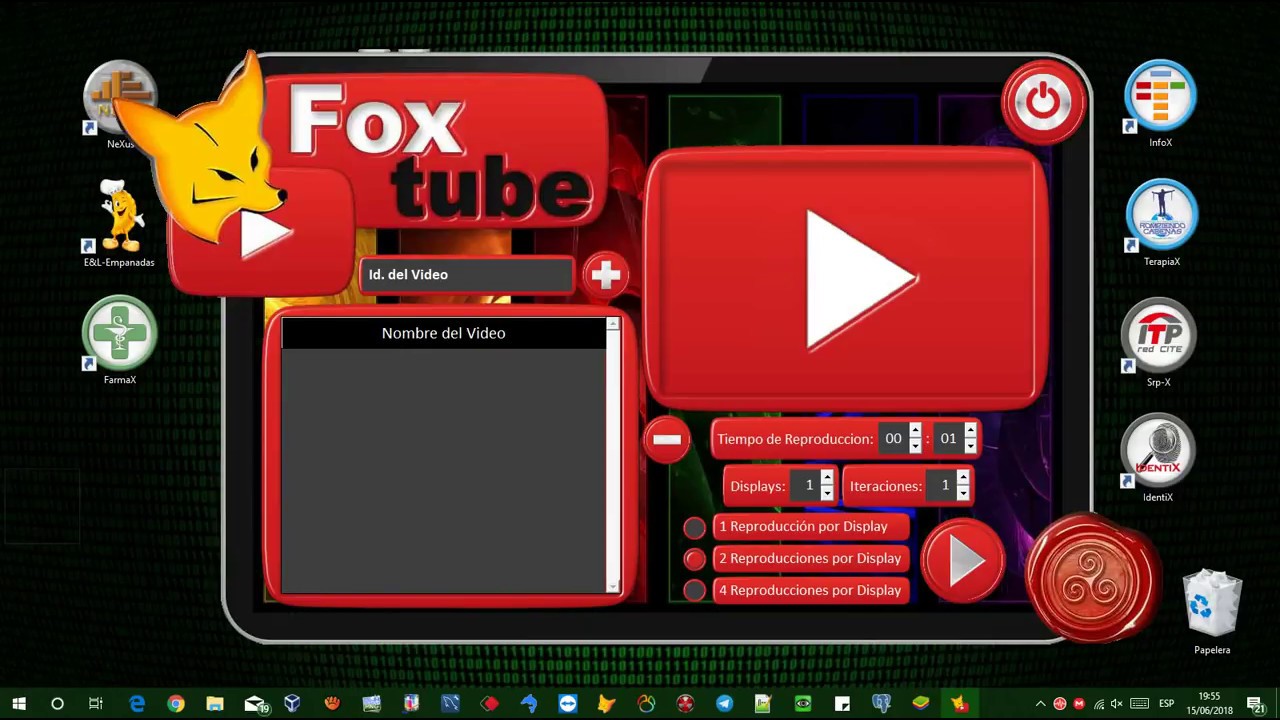Open Mail app with 19 badge

(255, 704)
